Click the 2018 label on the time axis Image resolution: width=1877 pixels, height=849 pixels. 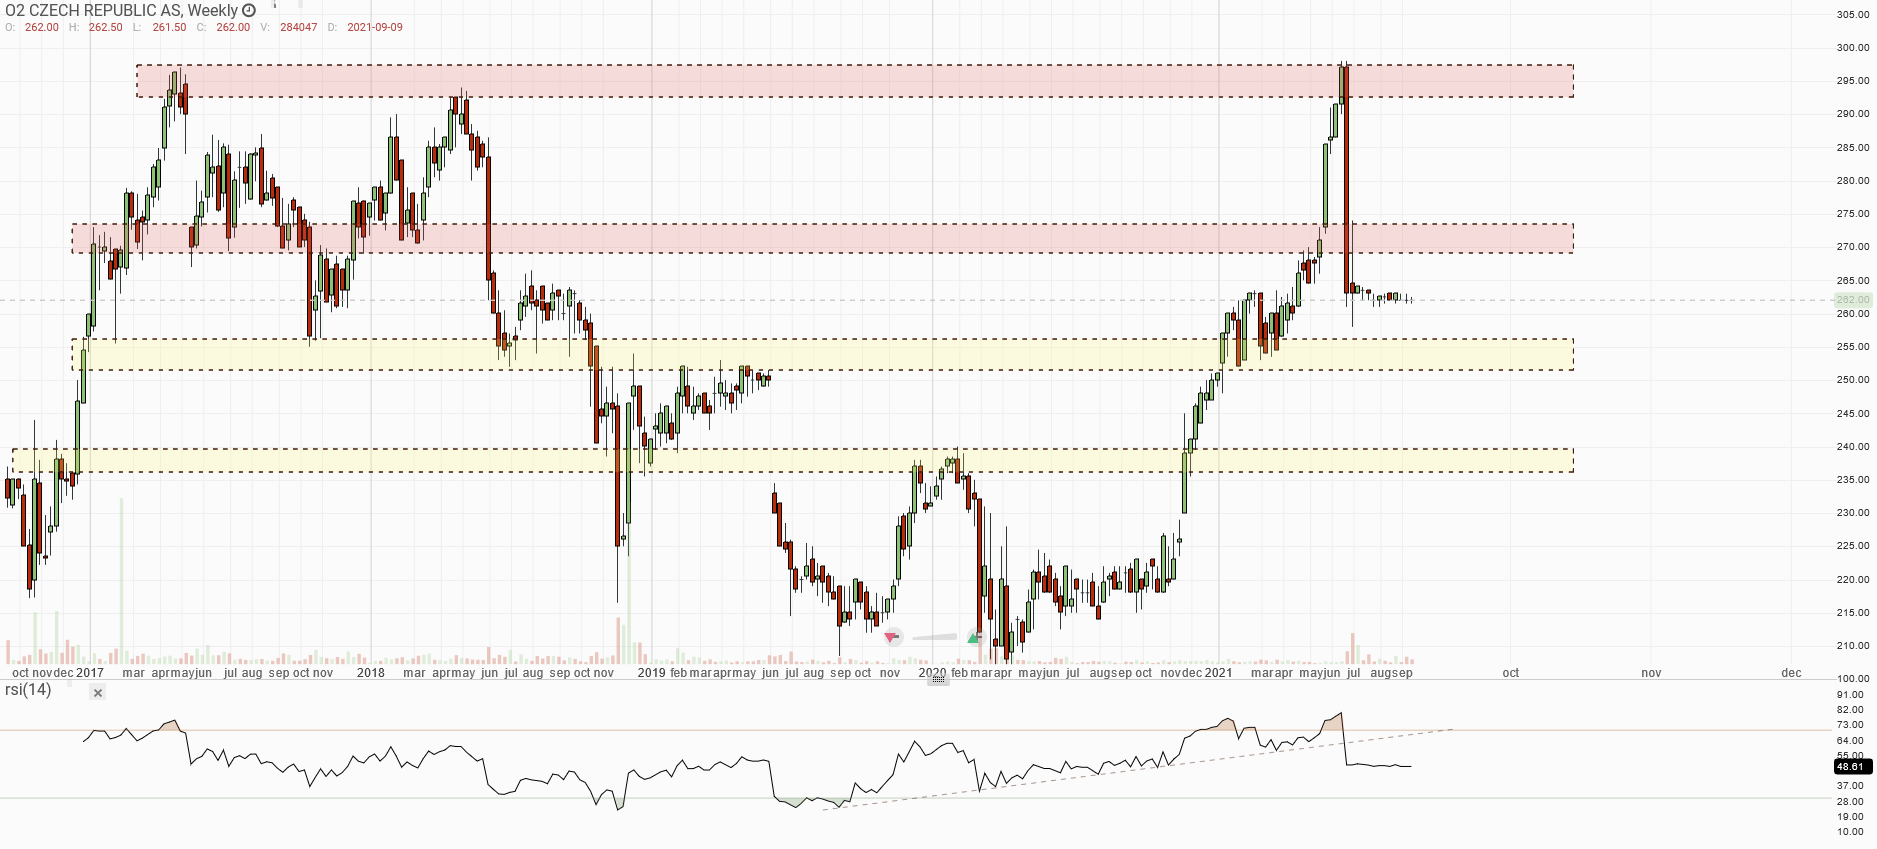click(370, 673)
